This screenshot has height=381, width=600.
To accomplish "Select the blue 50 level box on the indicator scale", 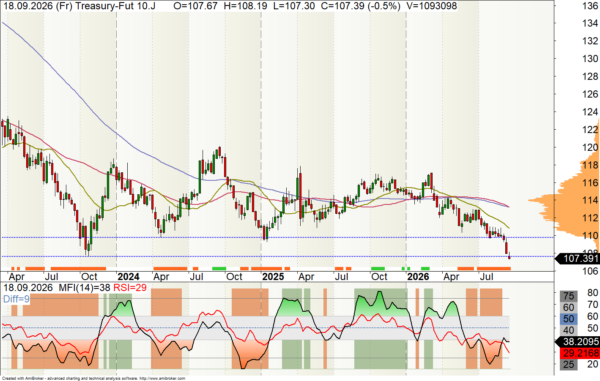I will pos(569,319).
